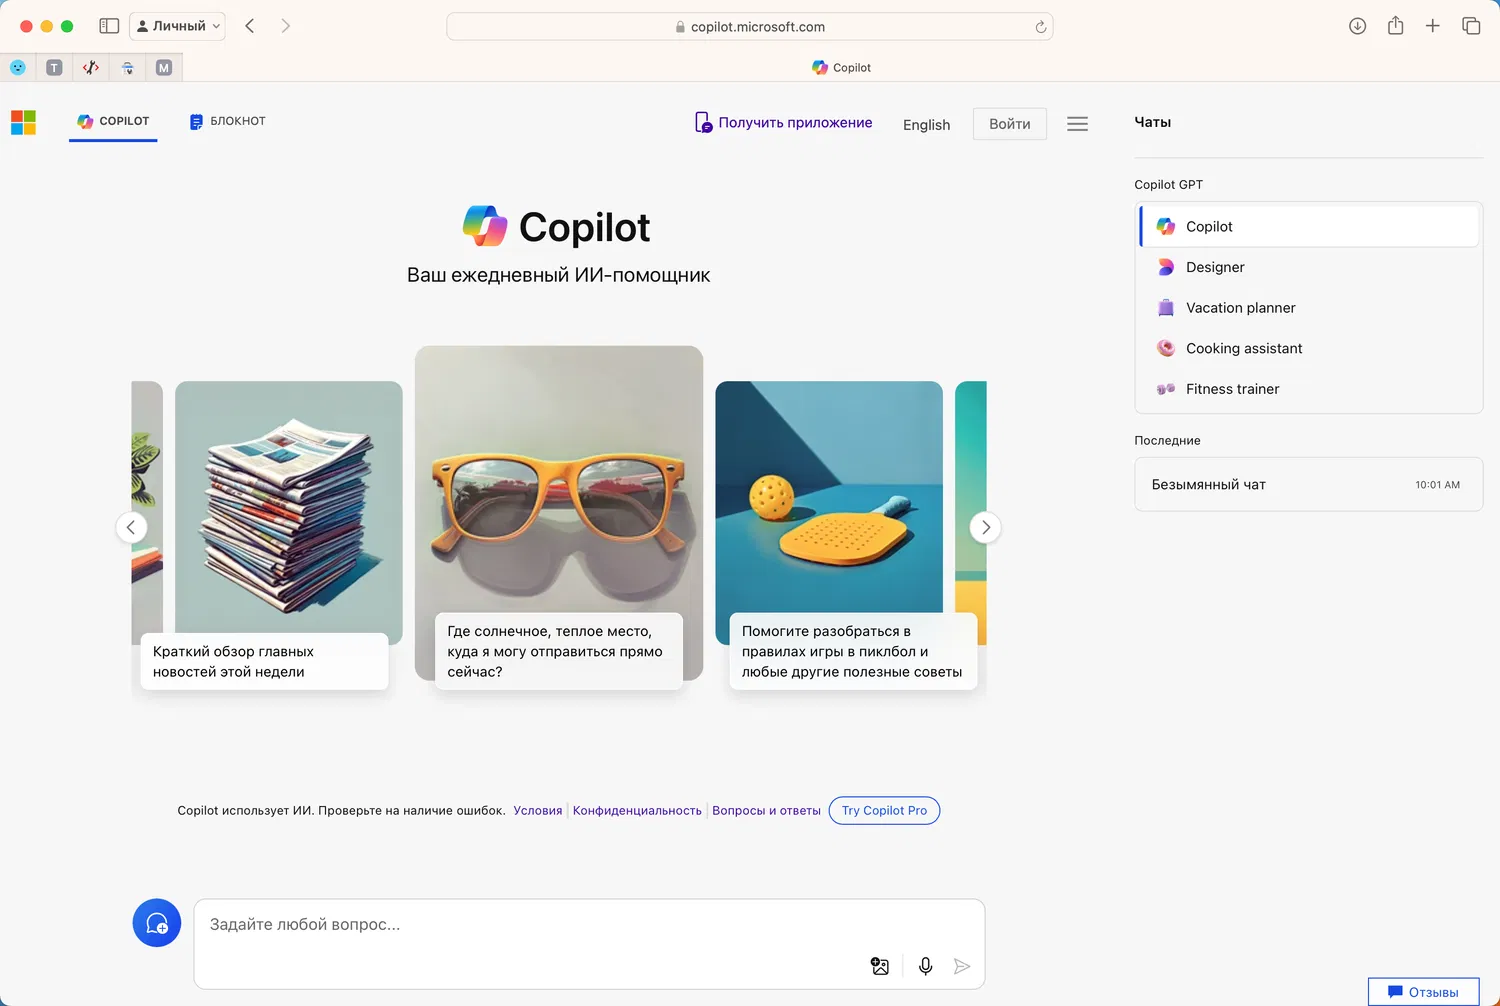The height and width of the screenshot is (1006, 1500).
Task: Show the previous suggestion card
Action: pyautogui.click(x=131, y=527)
